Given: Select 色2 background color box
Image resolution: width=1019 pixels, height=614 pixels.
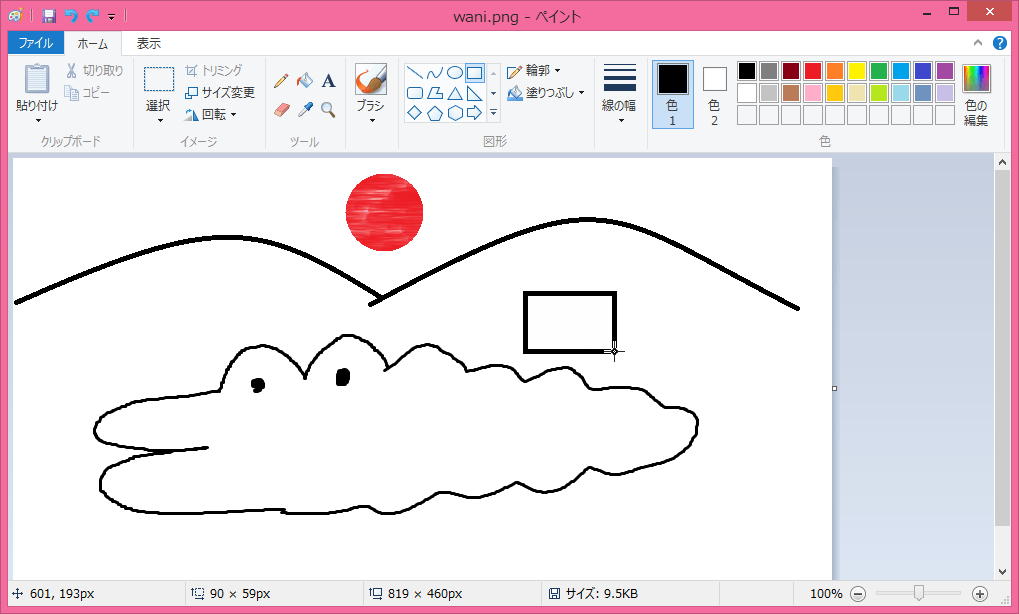Looking at the screenshot, I should click(x=714, y=95).
